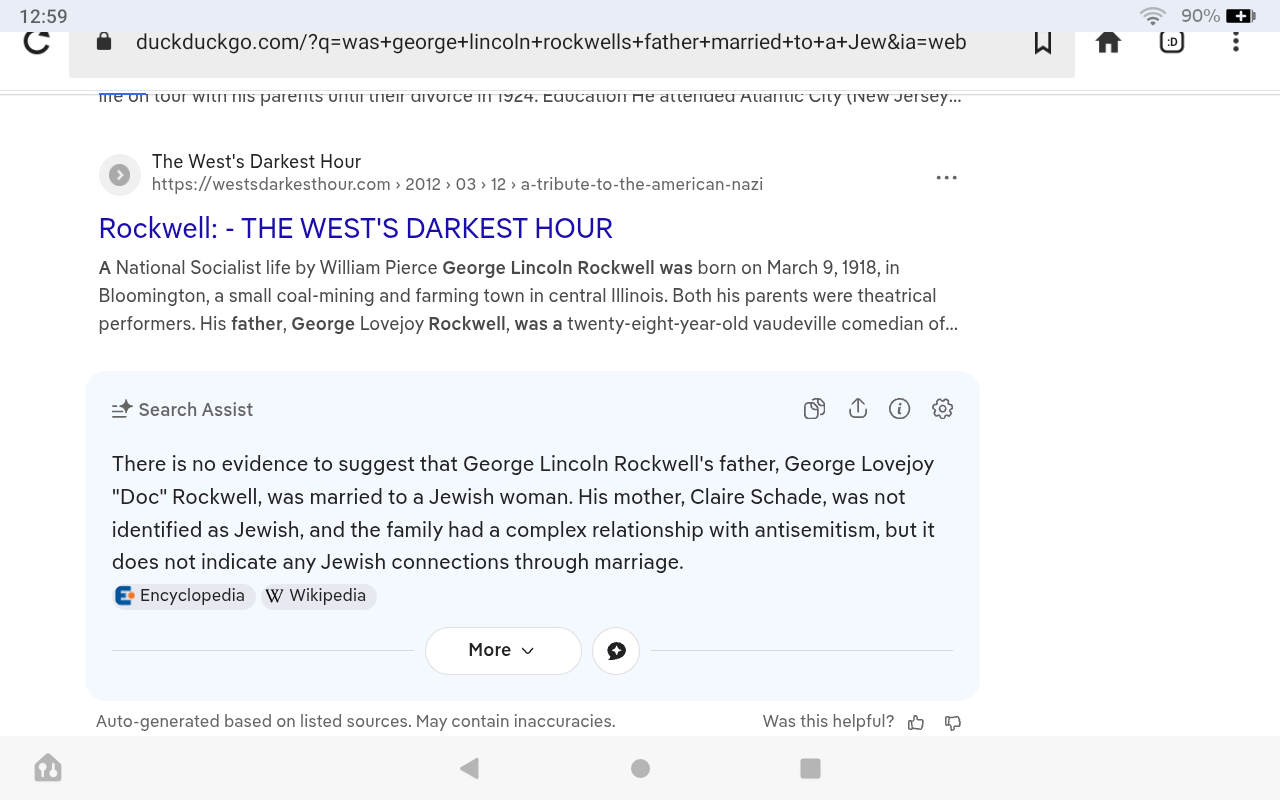The height and width of the screenshot is (800, 1280).
Task: Tap the address bar URL
Action: [x=550, y=42]
